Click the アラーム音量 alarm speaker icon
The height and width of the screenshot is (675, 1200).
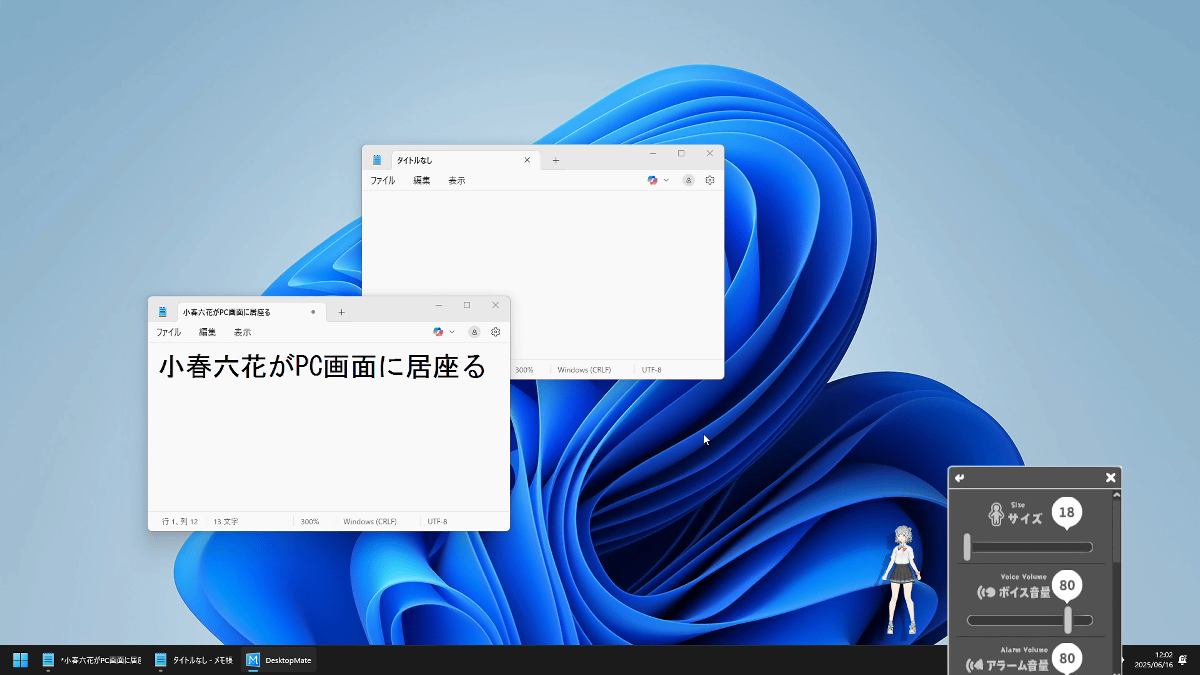(975, 665)
